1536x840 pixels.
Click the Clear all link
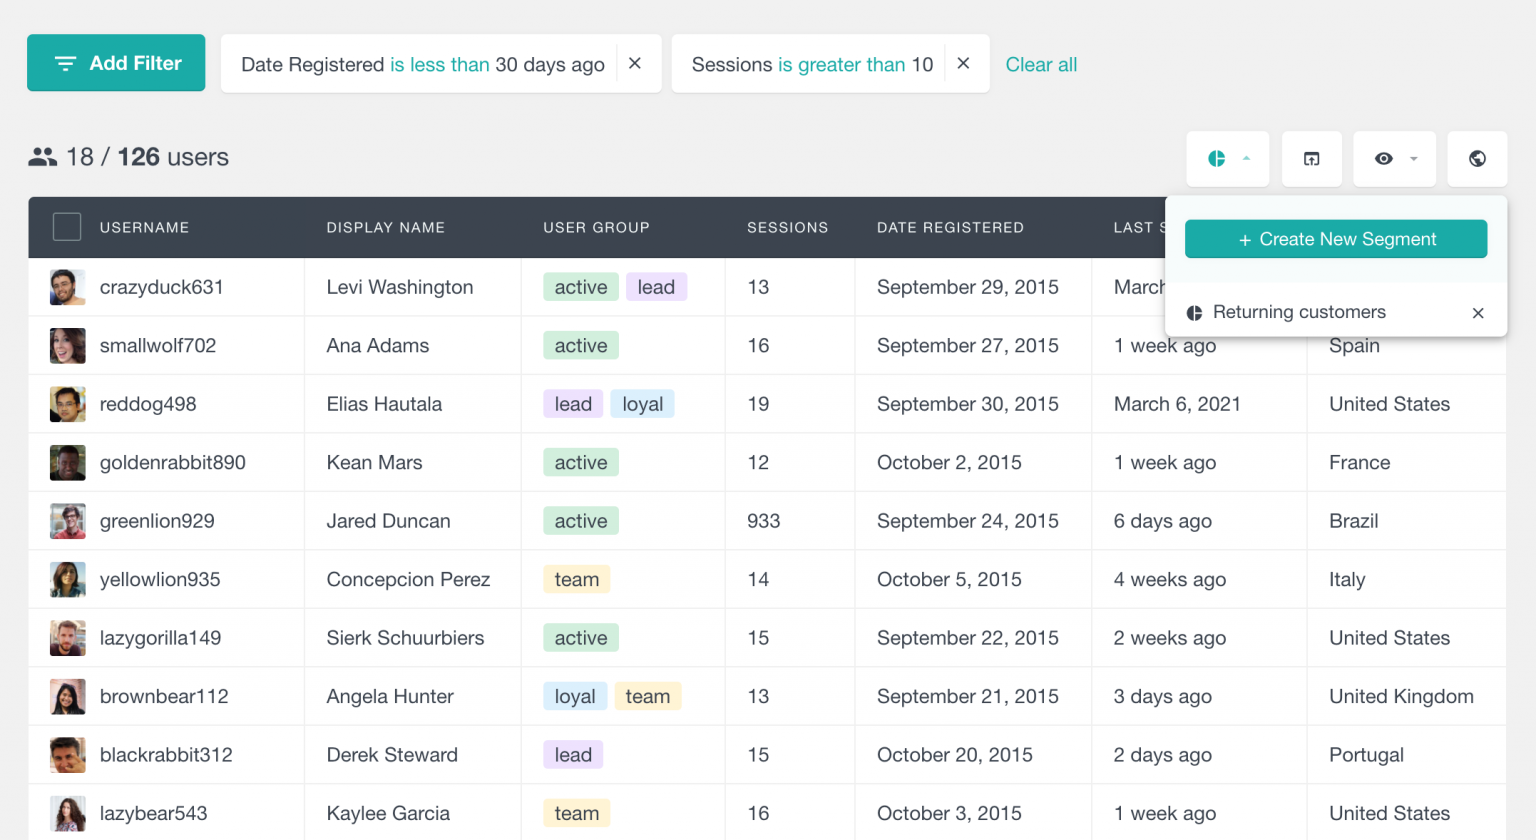point(1041,64)
